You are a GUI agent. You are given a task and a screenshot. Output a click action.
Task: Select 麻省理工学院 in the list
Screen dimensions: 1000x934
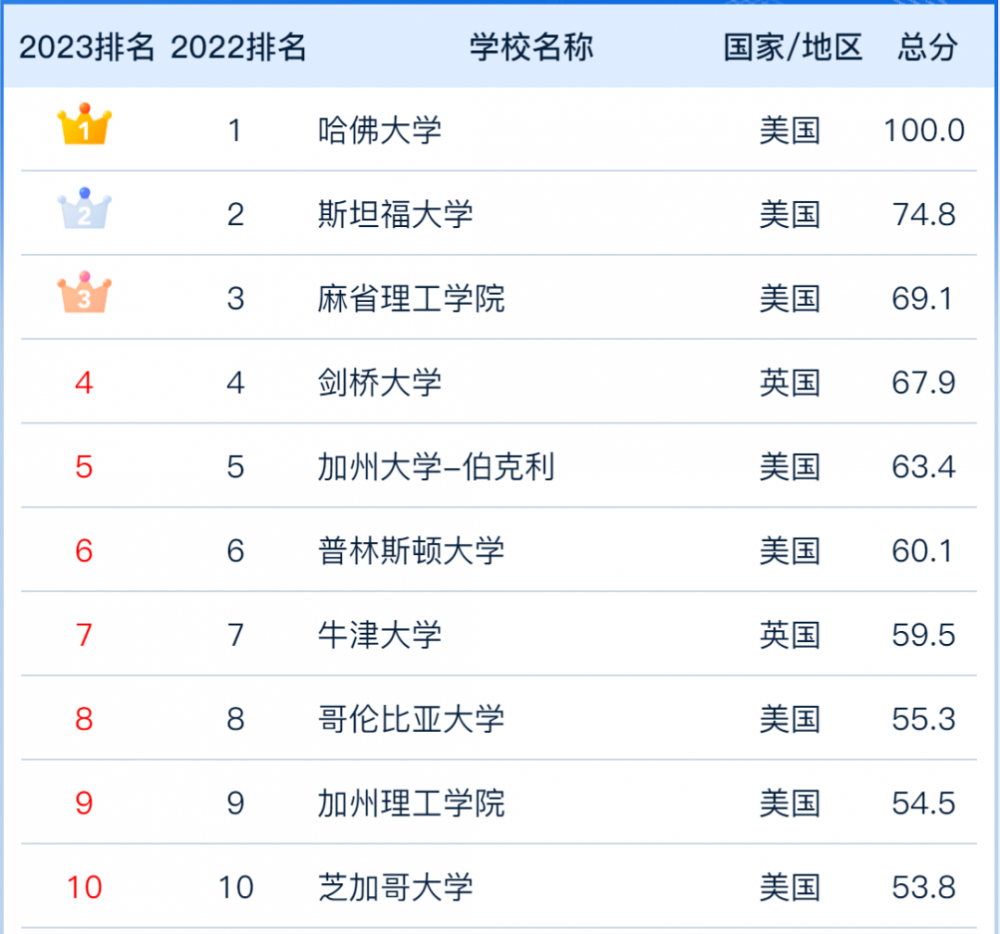411,298
